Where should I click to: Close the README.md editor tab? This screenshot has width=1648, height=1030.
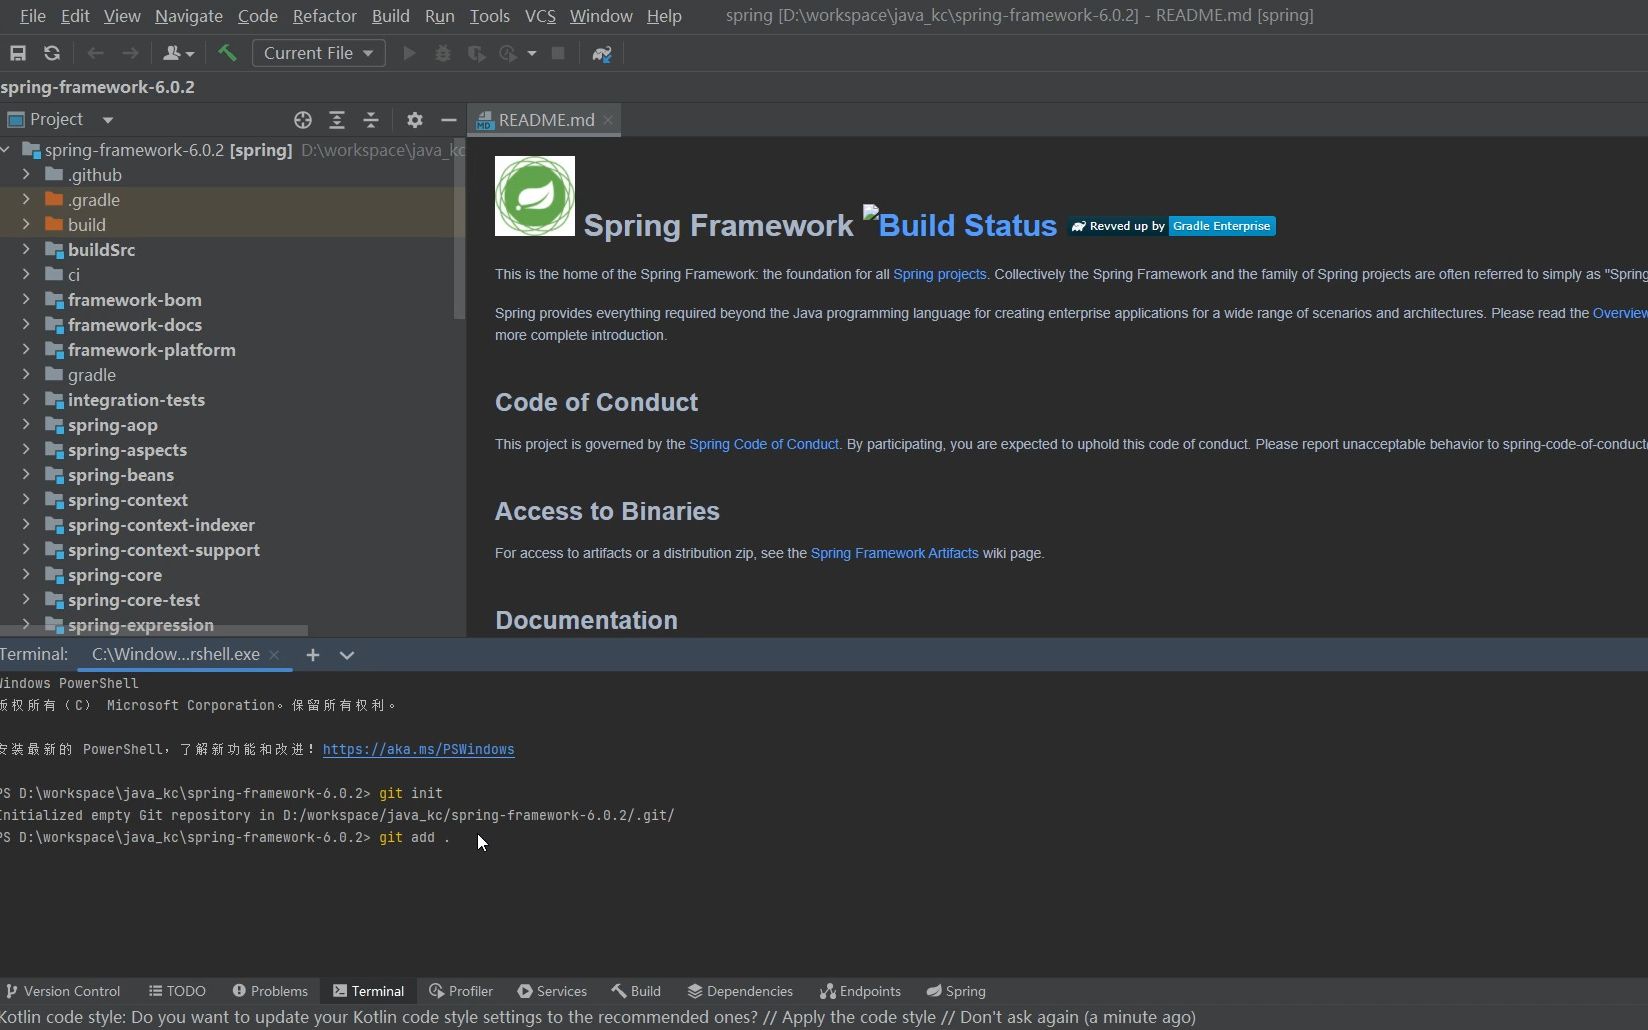pos(608,120)
